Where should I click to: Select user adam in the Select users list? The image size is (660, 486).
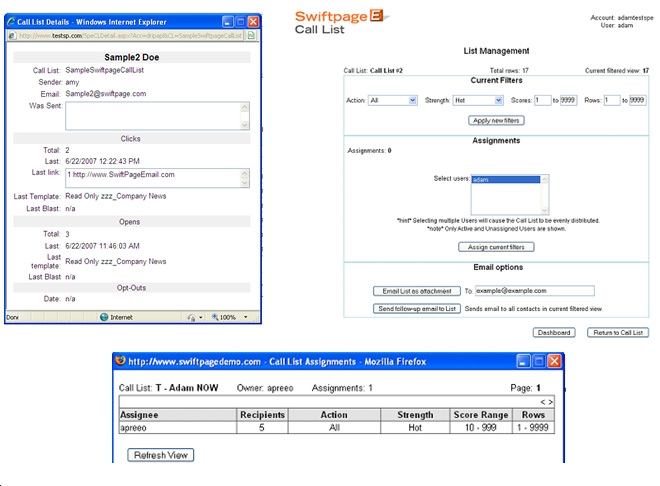tap(506, 180)
